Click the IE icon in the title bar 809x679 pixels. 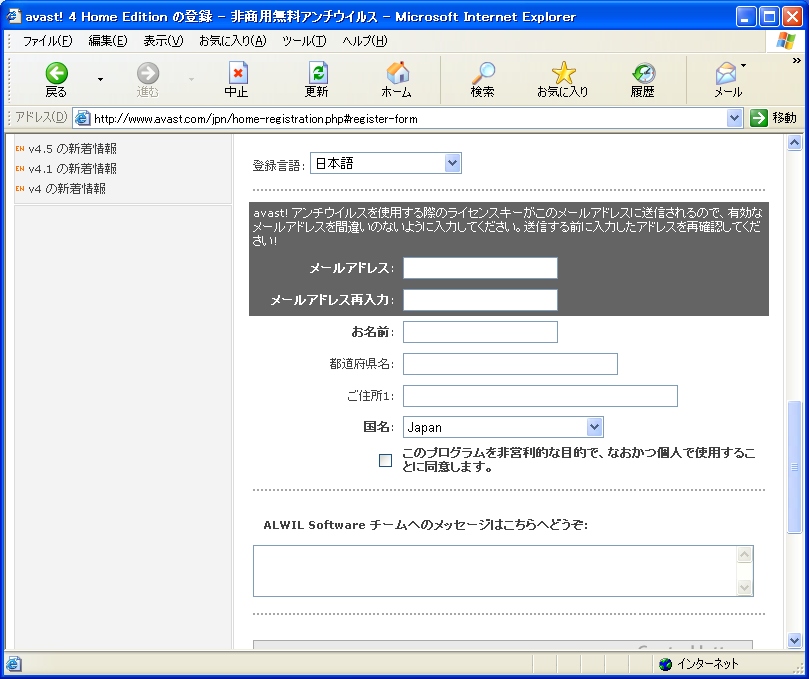[x=14, y=17]
